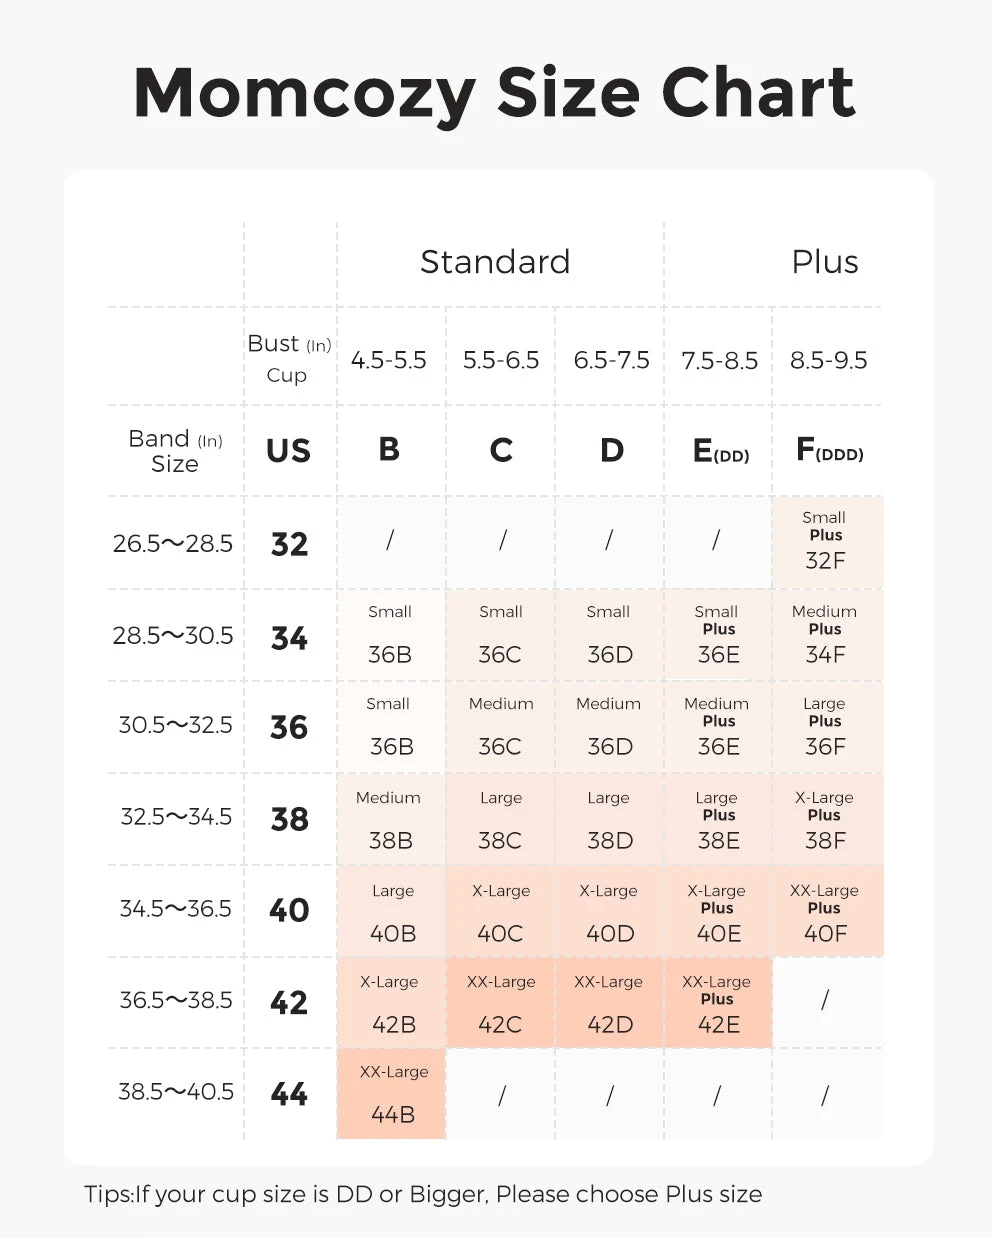Click the tips text about Plus size
The image size is (992, 1238).
coord(423,1194)
